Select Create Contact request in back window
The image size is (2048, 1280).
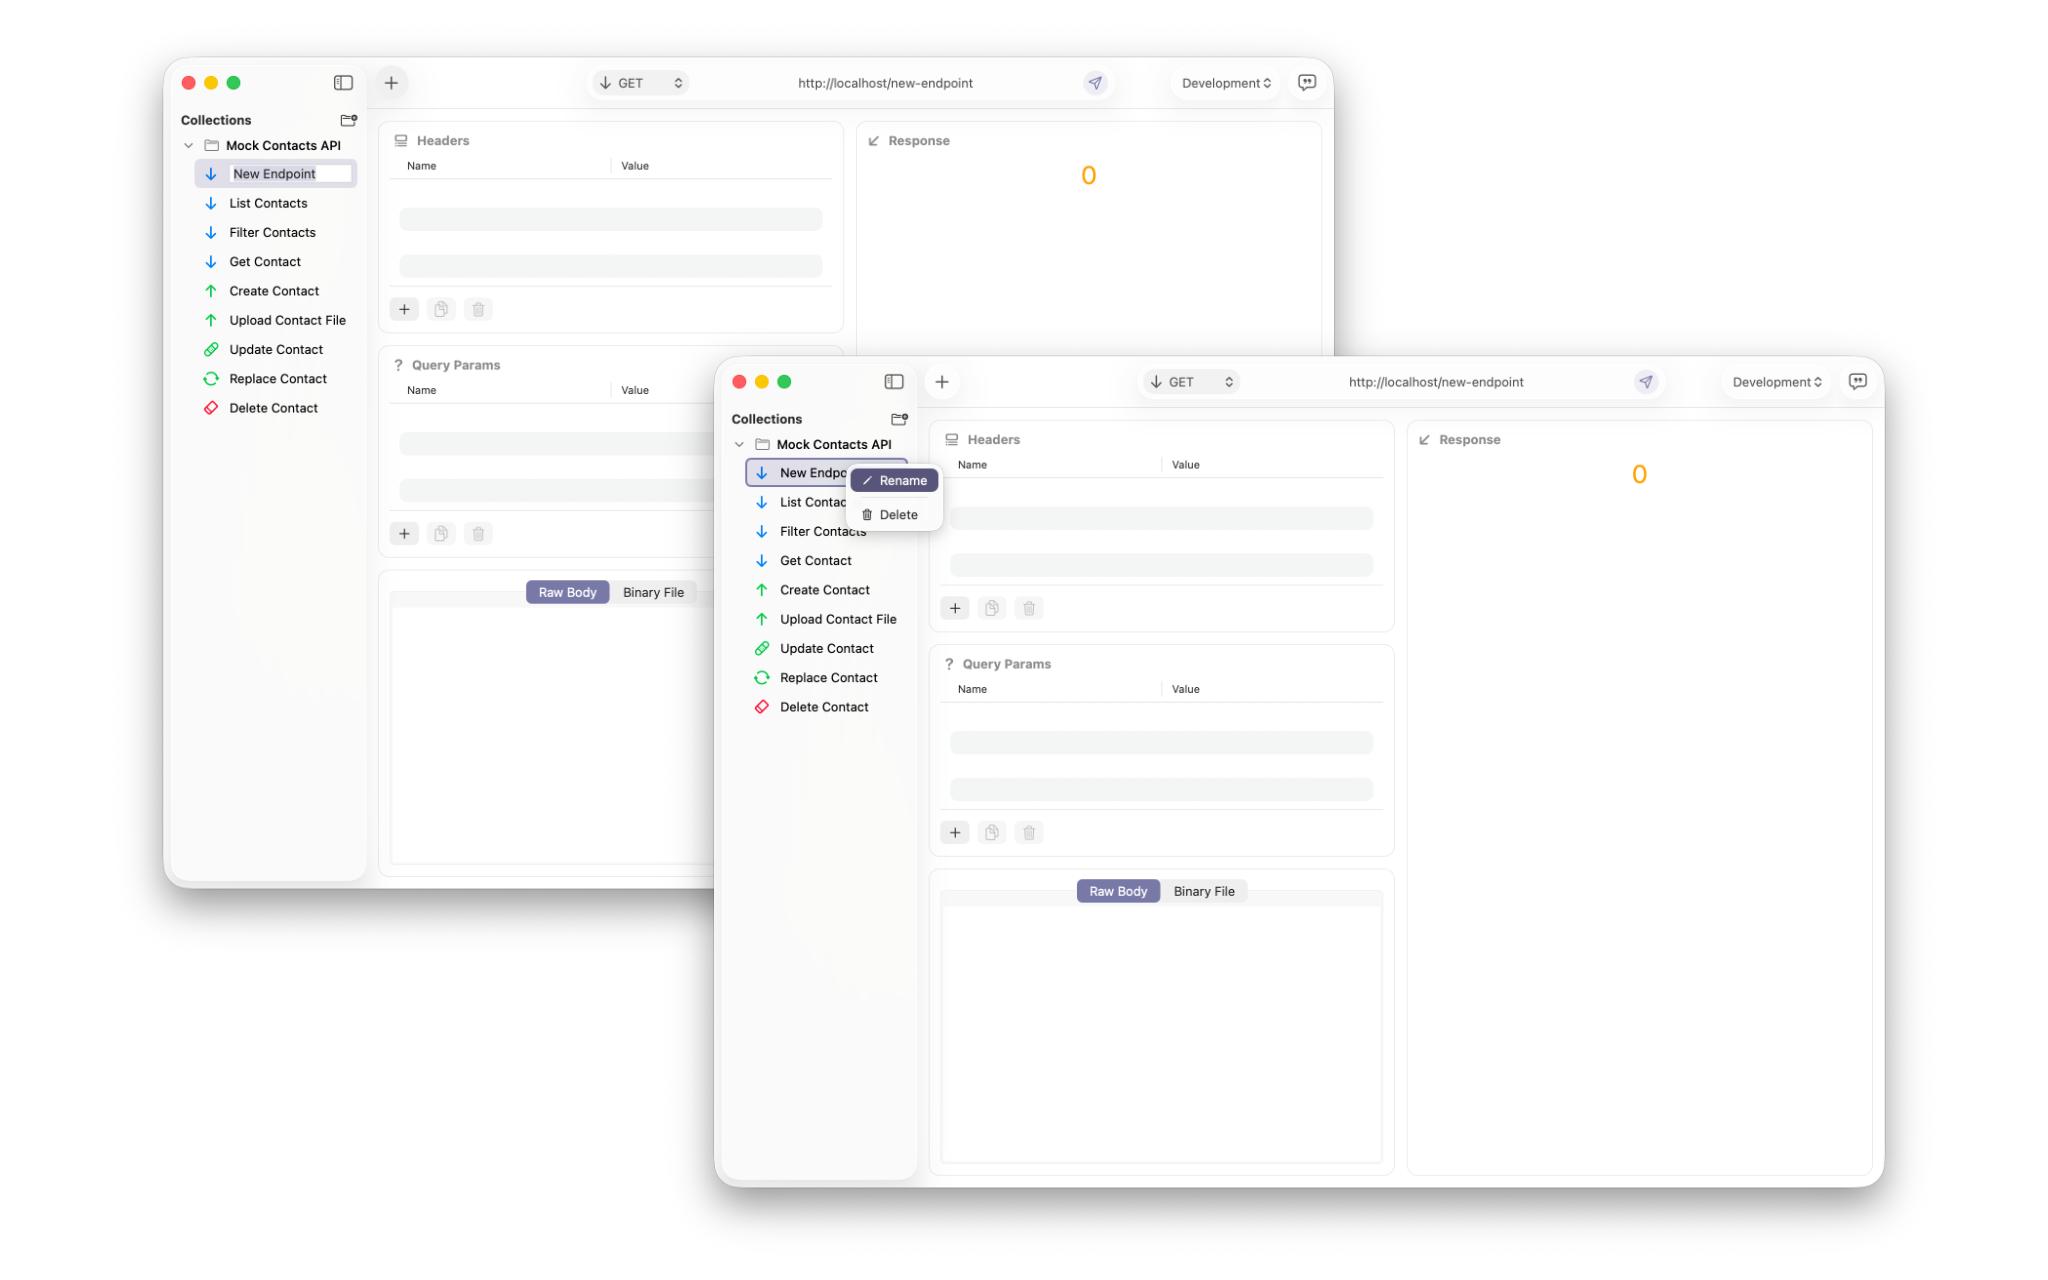276,291
